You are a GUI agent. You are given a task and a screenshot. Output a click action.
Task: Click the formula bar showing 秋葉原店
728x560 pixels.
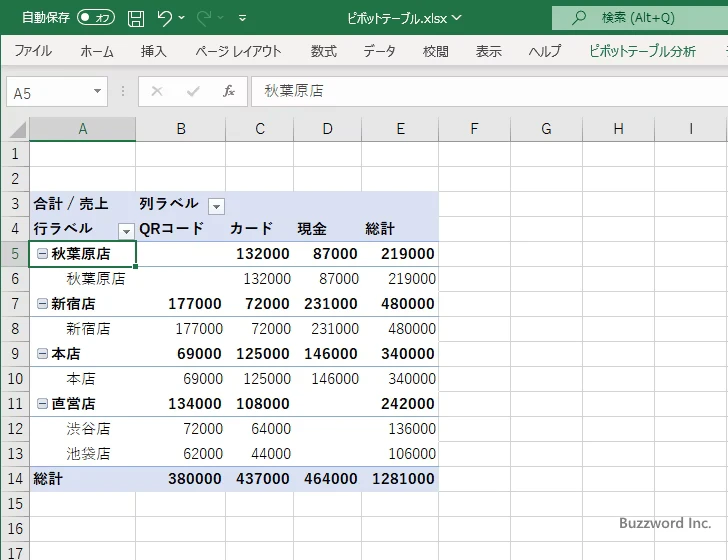pos(489,91)
